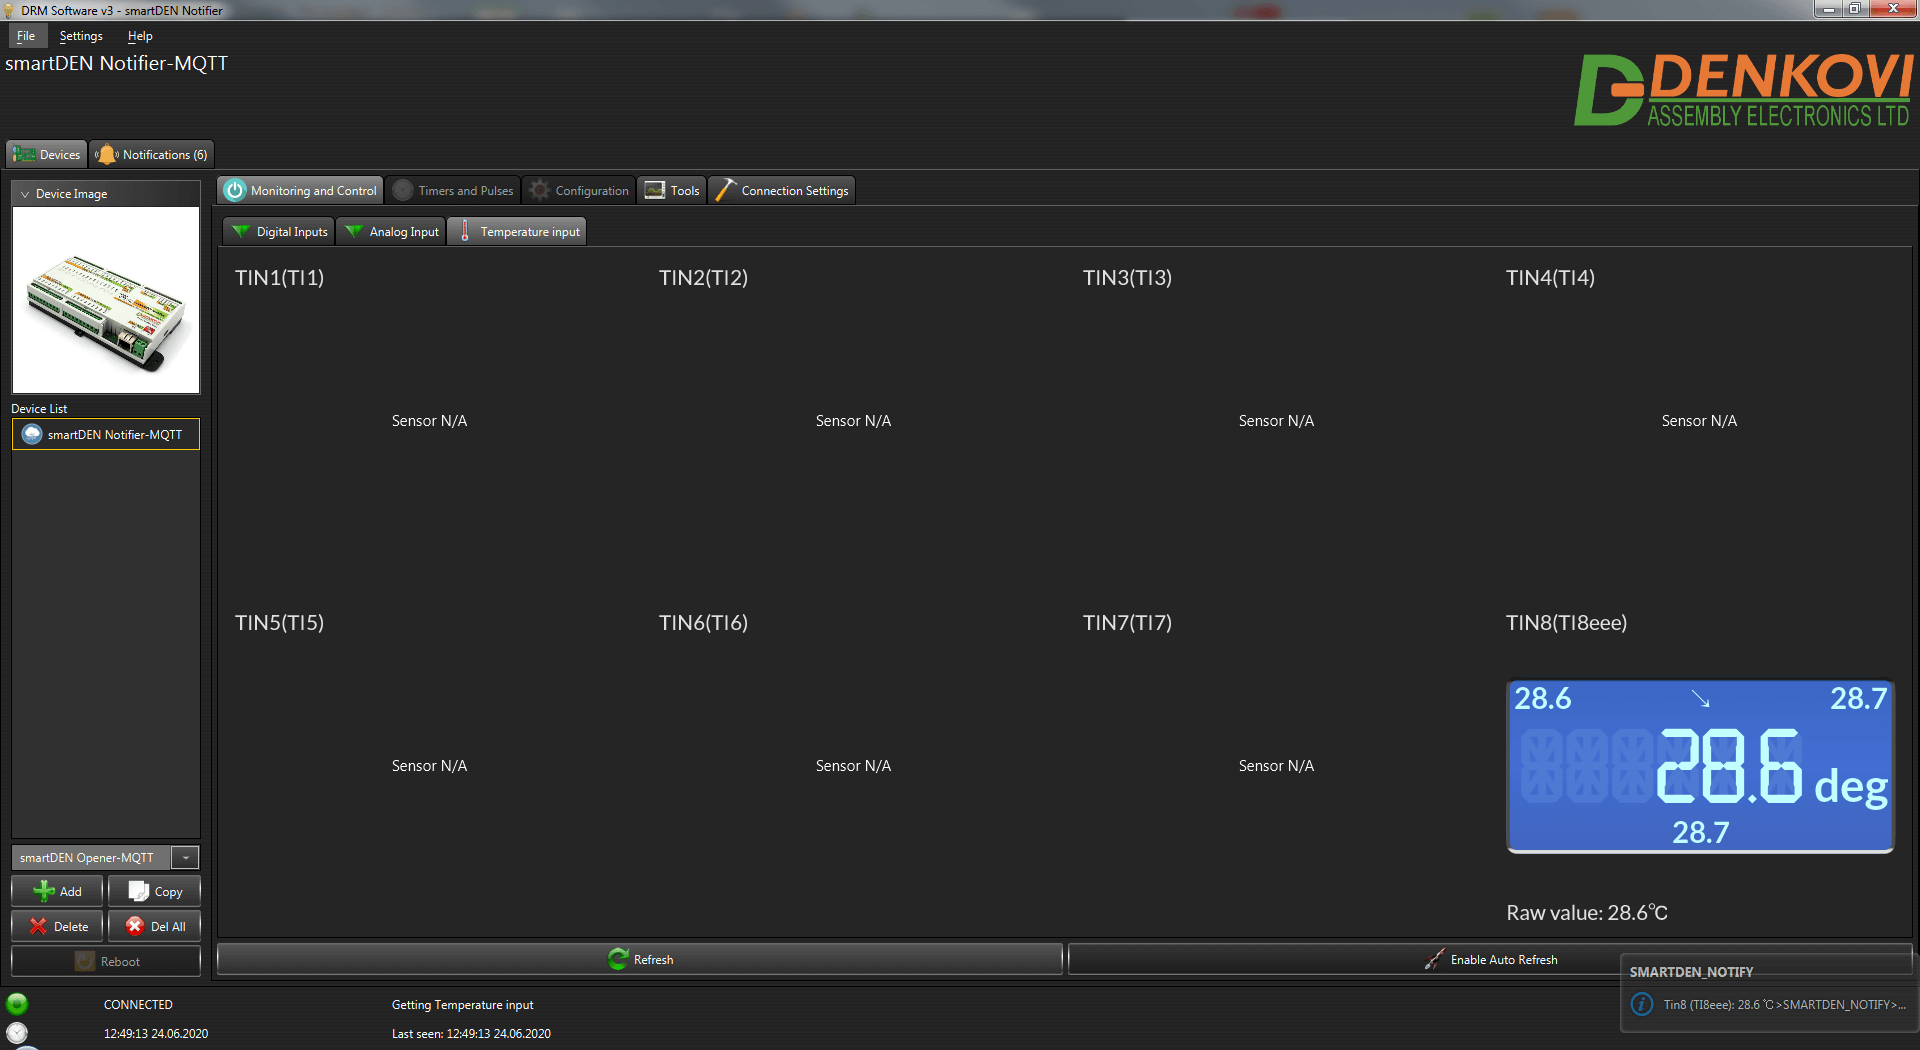Viewport: 1920px width, 1050px height.
Task: Open the Settings menu
Action: click(81, 36)
